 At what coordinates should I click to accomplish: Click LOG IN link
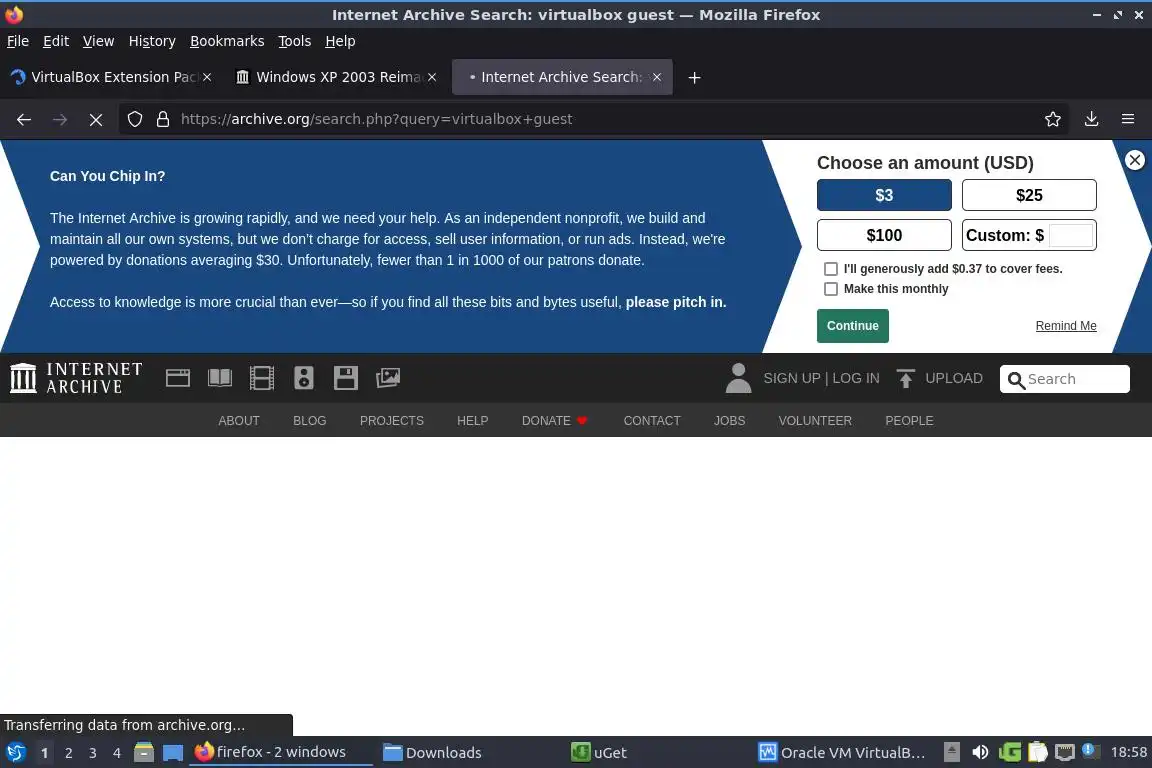856,378
